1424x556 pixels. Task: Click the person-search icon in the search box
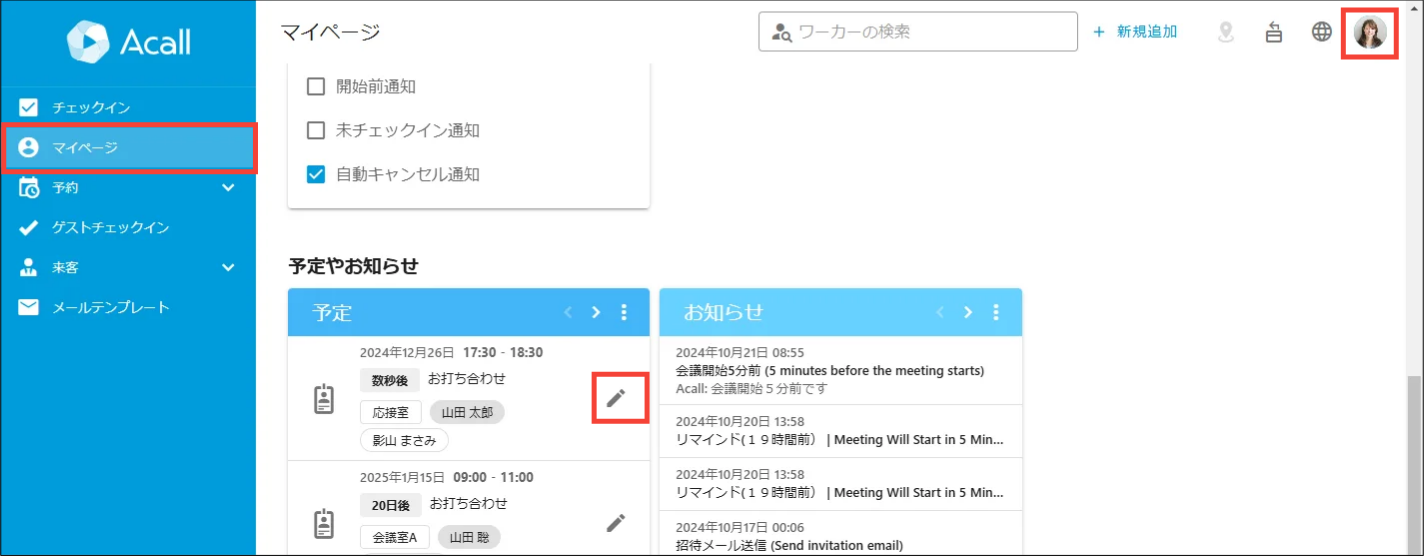click(x=782, y=32)
